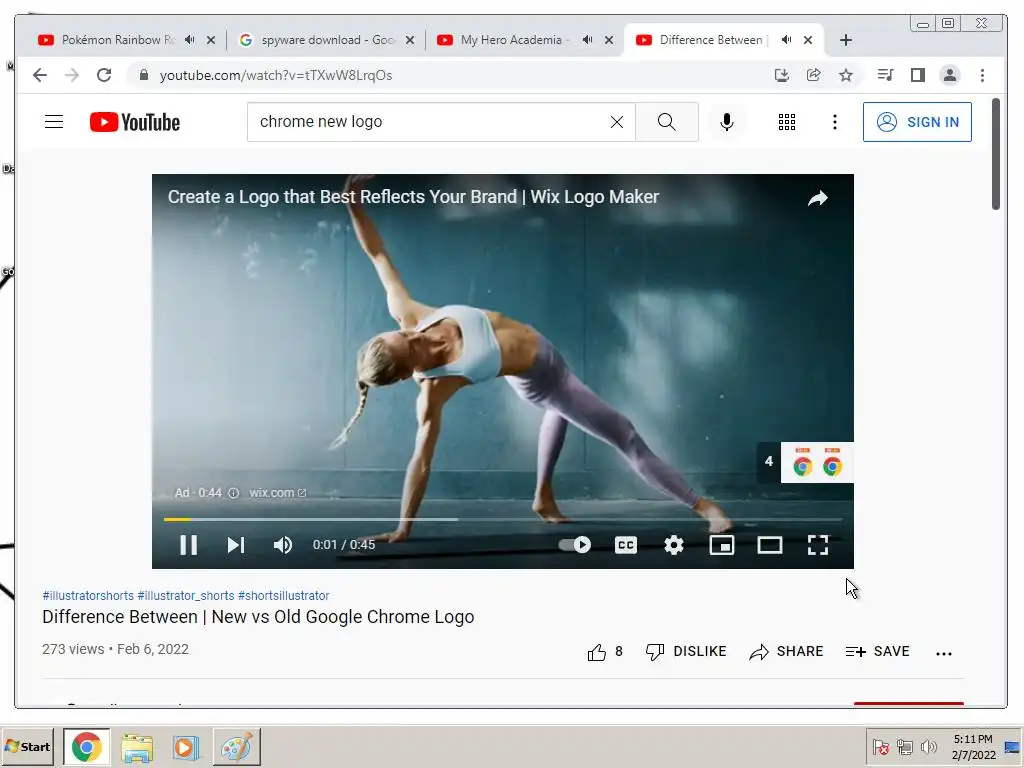Click the upcoming video Chrome logo thumbnail
This screenshot has height=768, width=1024.
pos(817,462)
